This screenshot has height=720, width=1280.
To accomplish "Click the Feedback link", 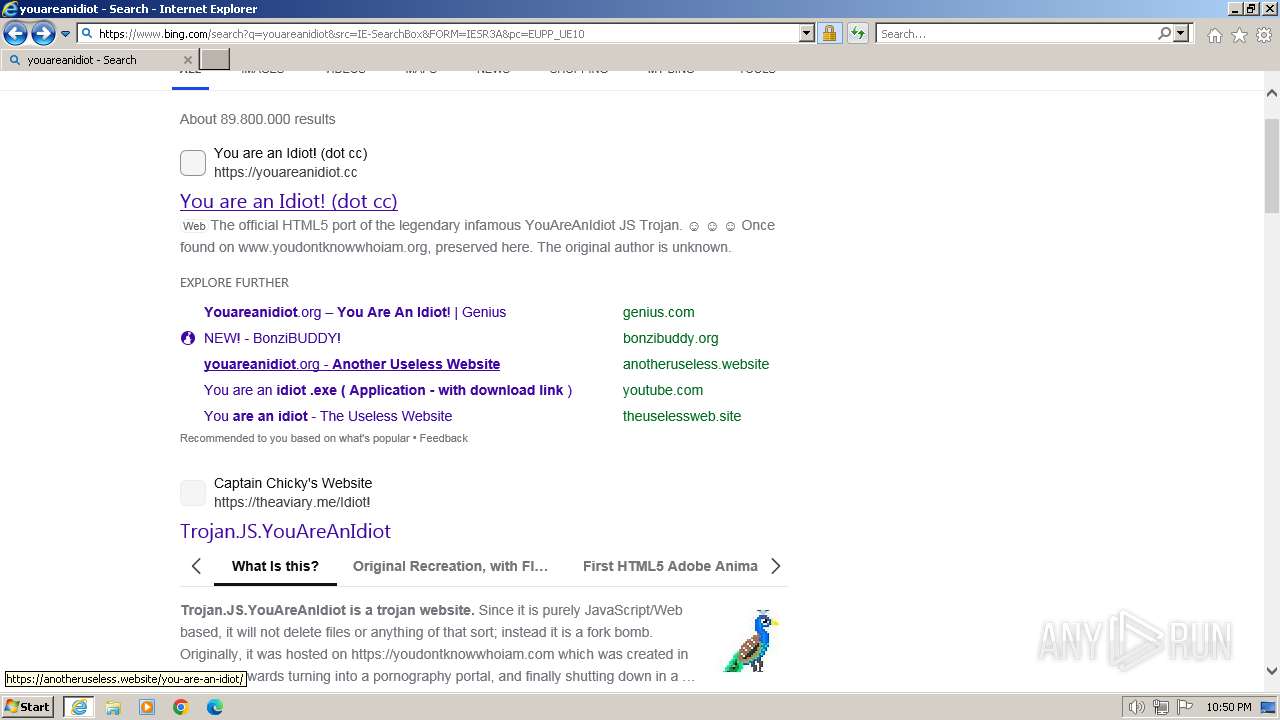I will click(444, 438).
